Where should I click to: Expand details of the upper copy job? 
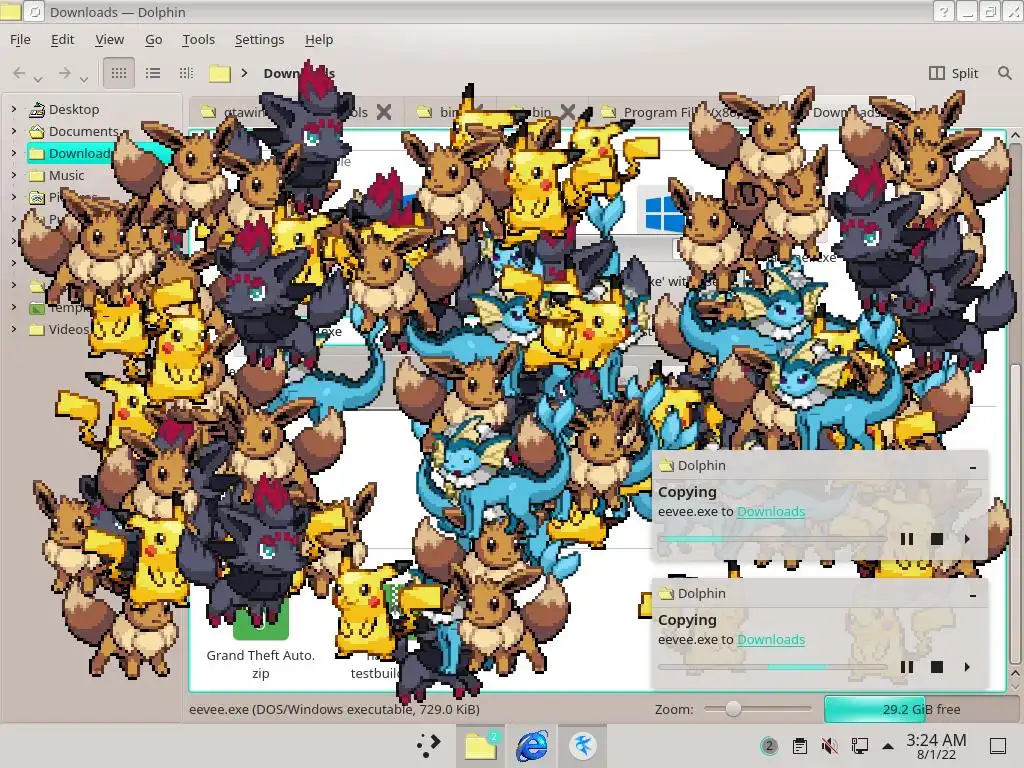click(x=967, y=539)
